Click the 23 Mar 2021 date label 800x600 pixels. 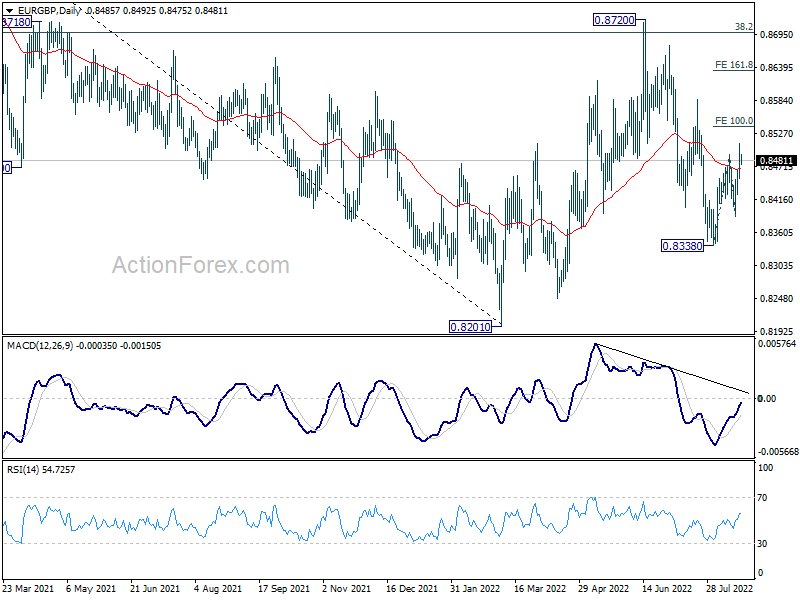point(28,588)
